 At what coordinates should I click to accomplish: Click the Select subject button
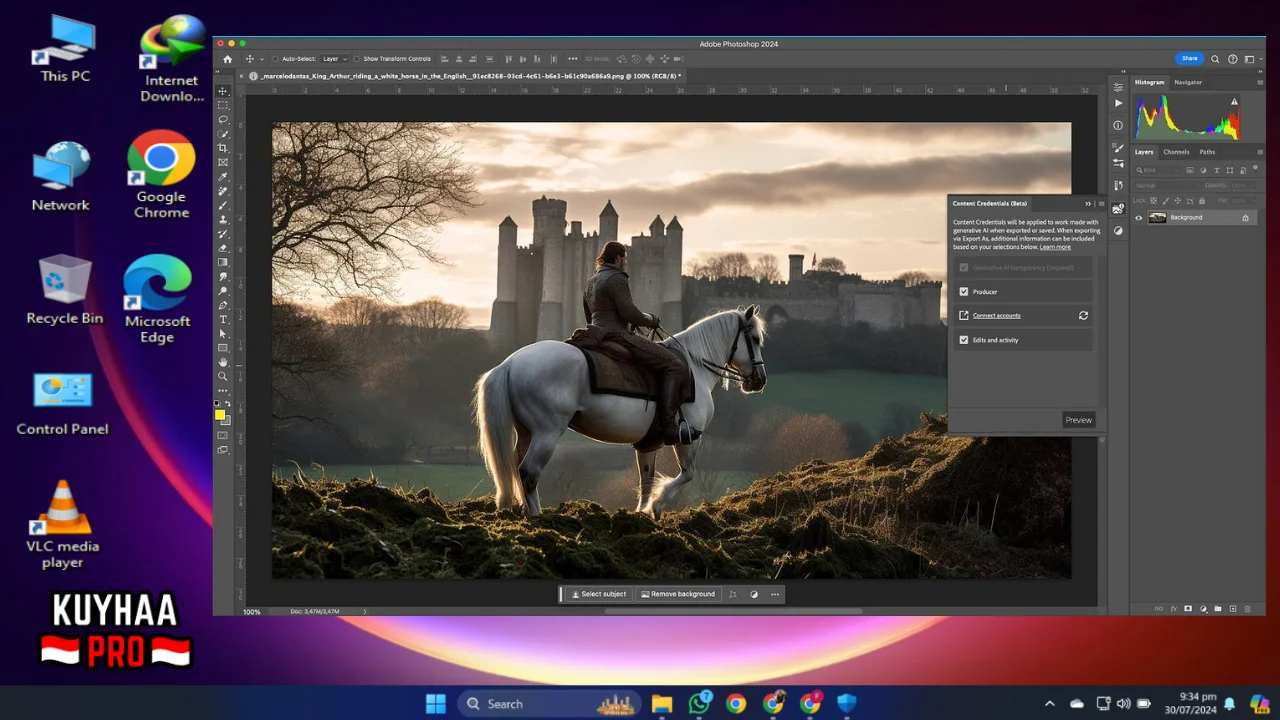coord(599,594)
